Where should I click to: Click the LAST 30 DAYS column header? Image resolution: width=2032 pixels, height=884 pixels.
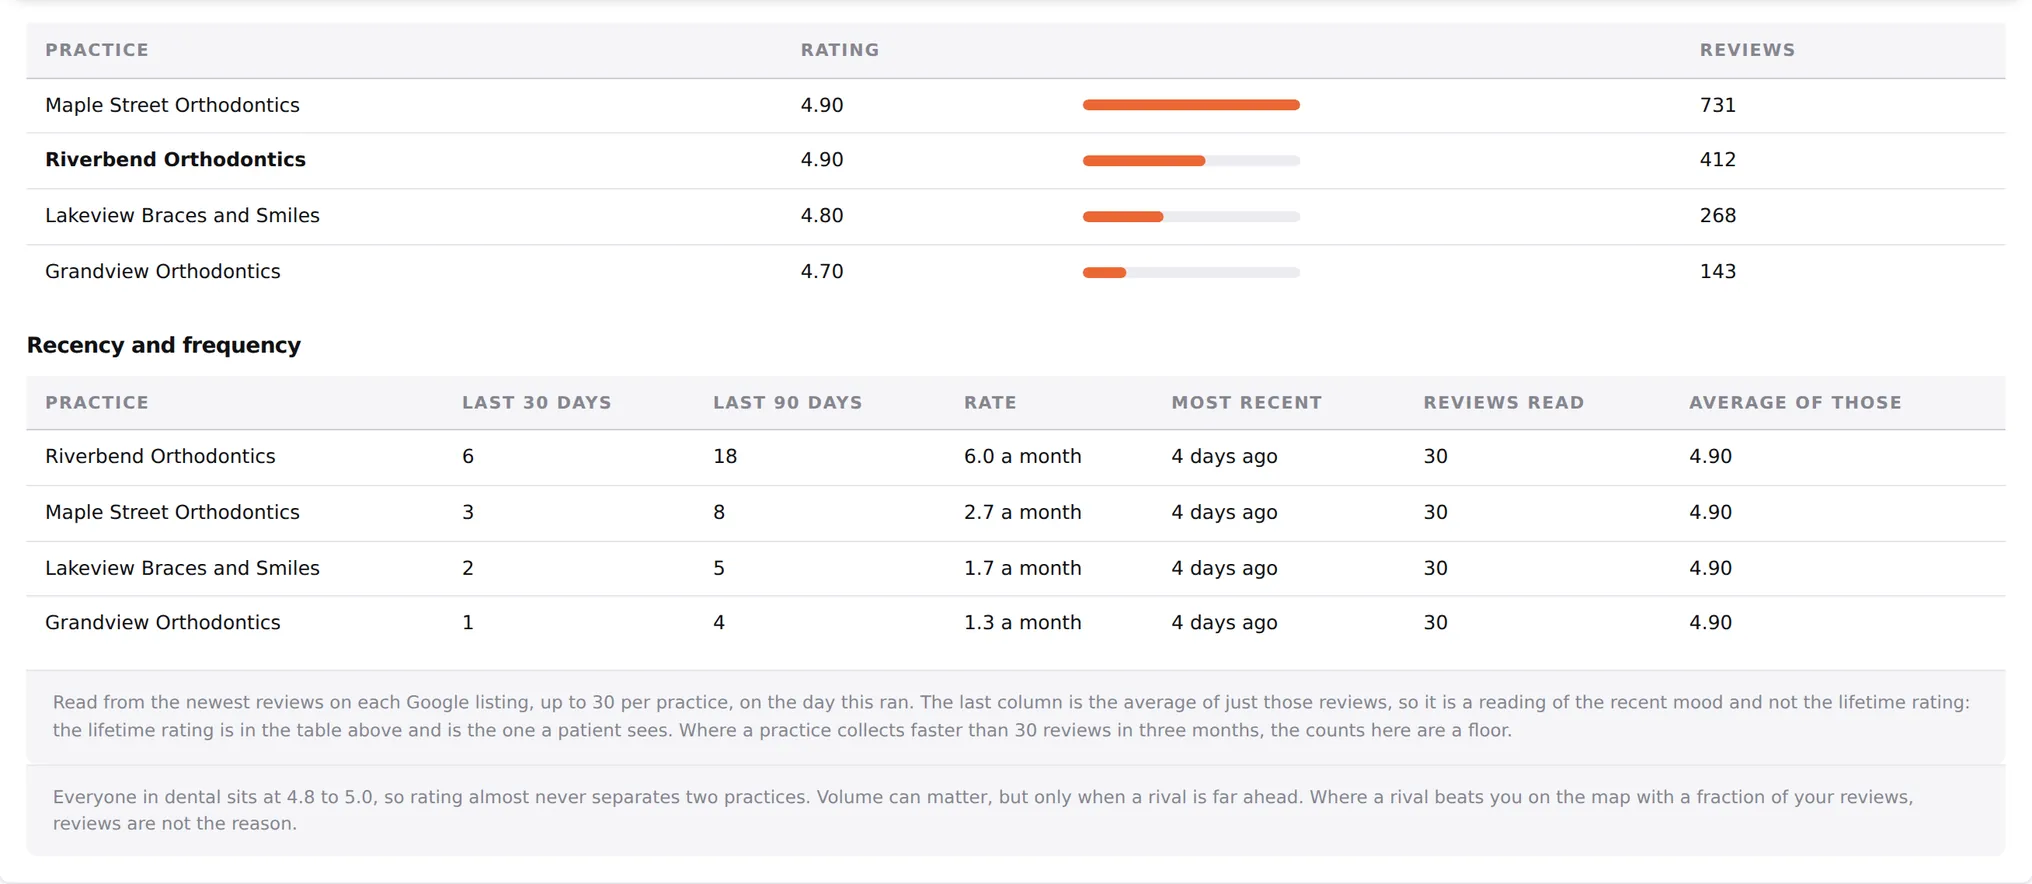(x=536, y=403)
